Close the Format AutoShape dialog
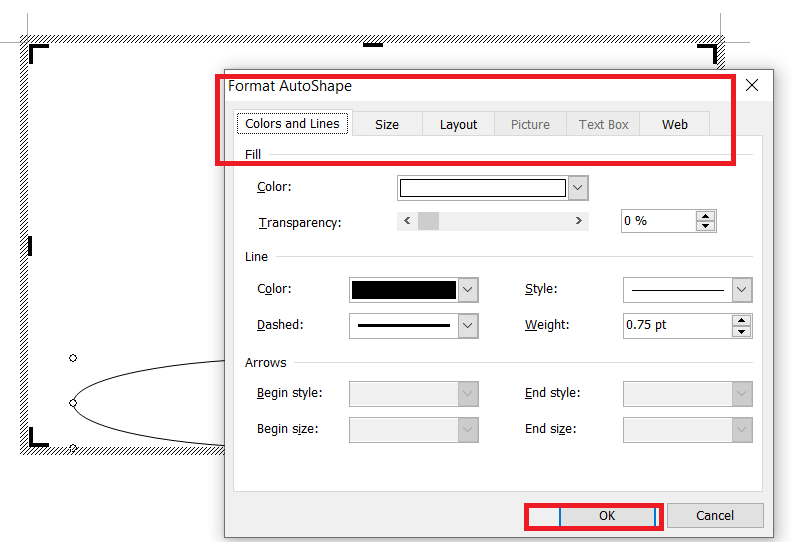 pos(752,86)
